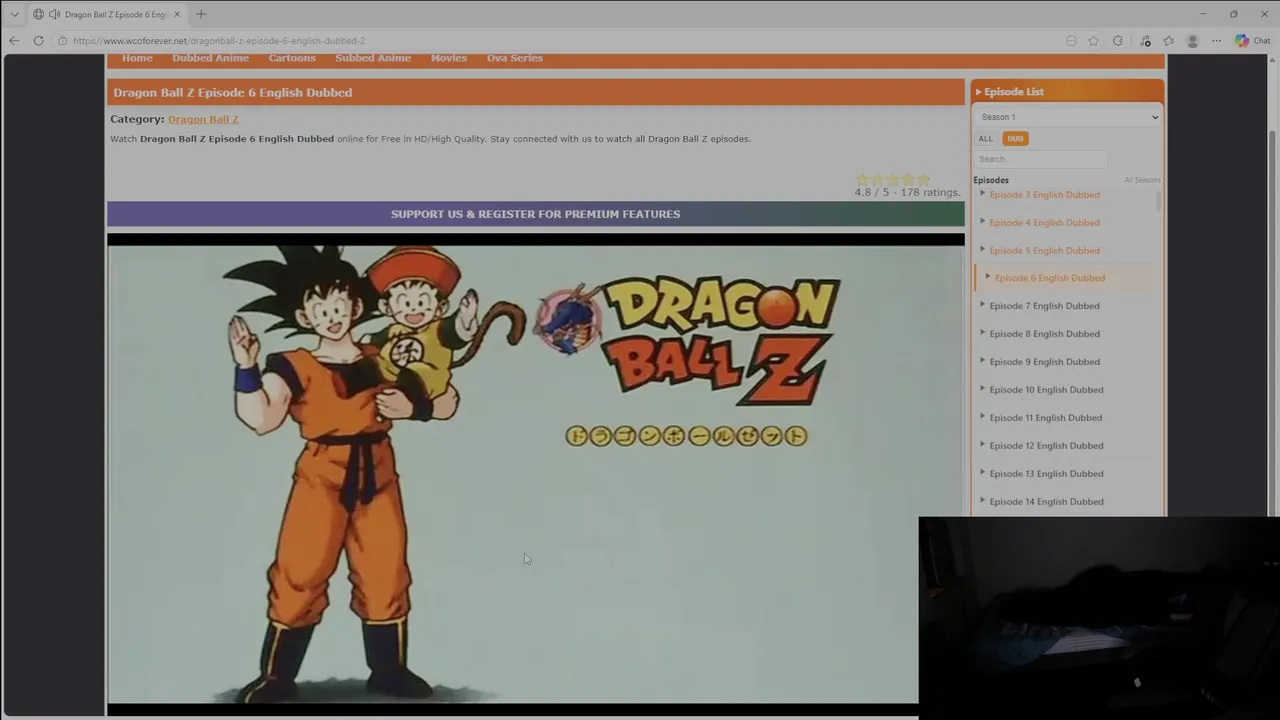Follow the Dragon Ball Z category link
1280x720 pixels.
tap(203, 119)
